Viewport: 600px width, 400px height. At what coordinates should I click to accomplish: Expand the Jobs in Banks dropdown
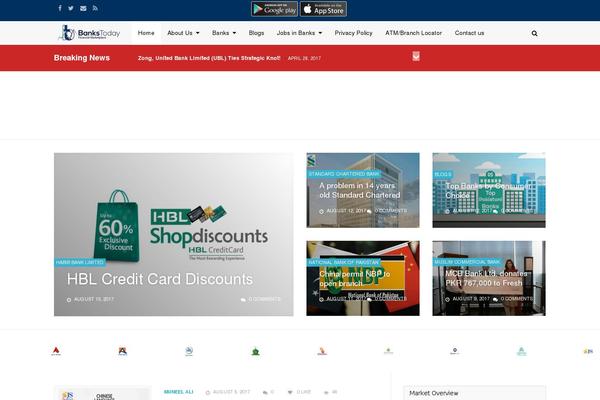click(x=299, y=33)
